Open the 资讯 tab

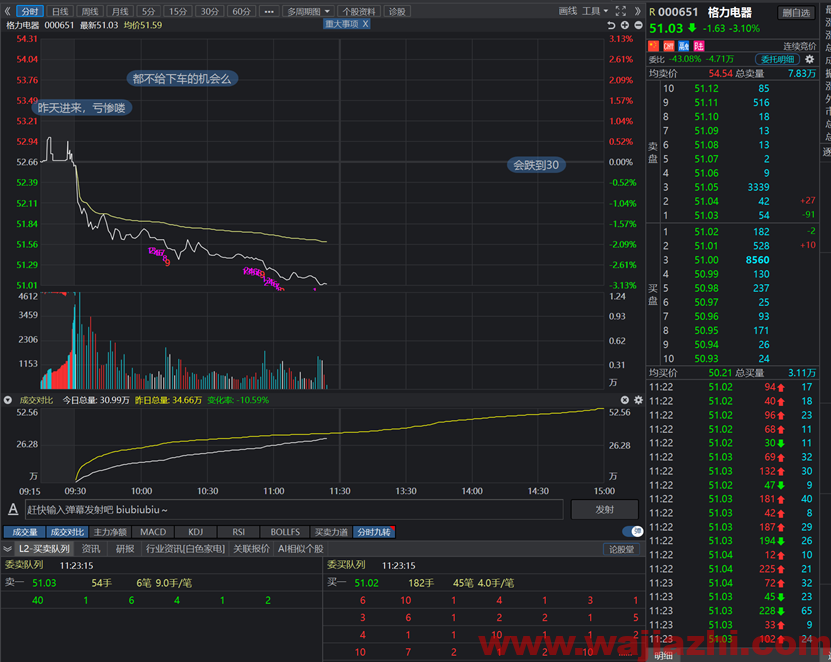coord(91,549)
